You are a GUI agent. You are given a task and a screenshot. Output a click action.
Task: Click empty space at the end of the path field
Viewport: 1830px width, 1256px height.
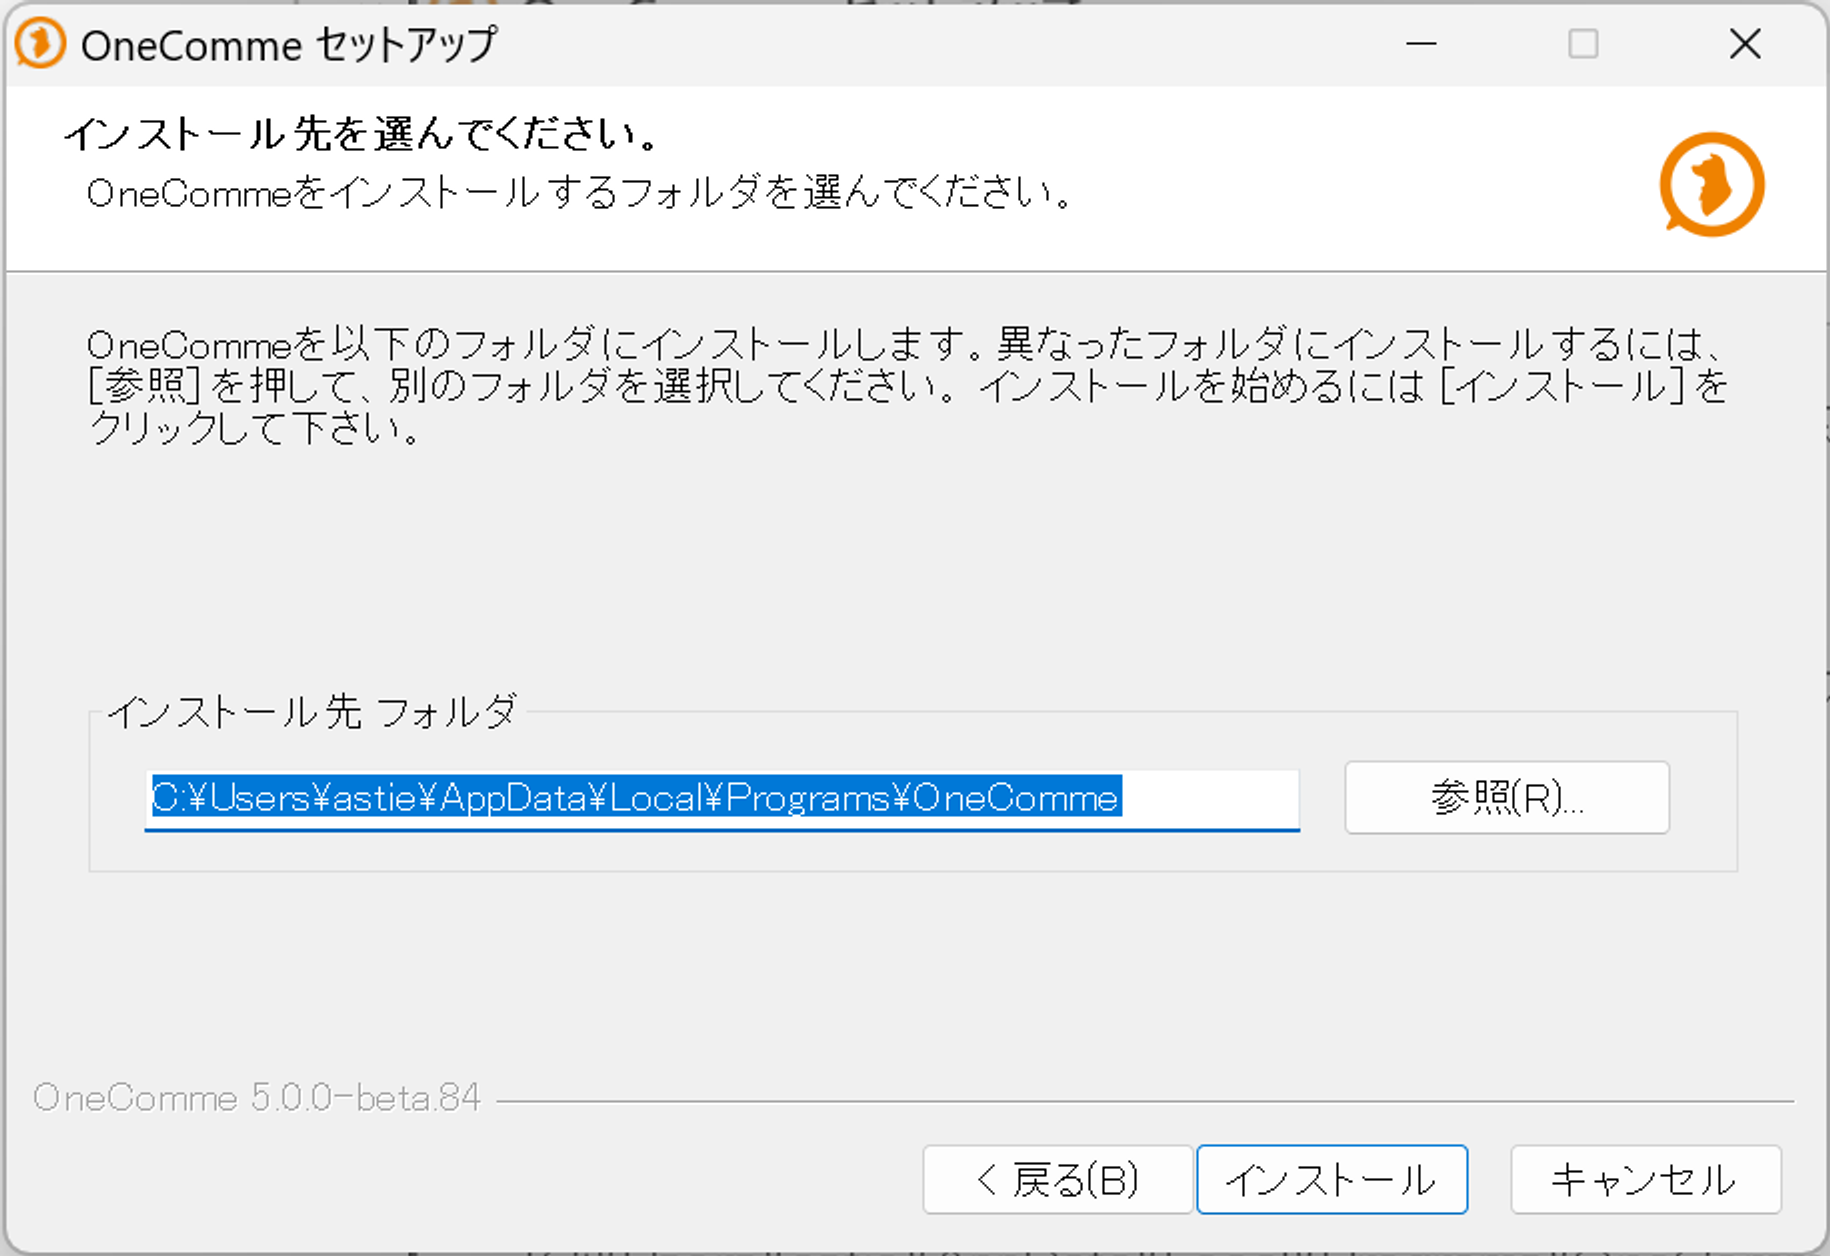pyautogui.click(x=1210, y=798)
